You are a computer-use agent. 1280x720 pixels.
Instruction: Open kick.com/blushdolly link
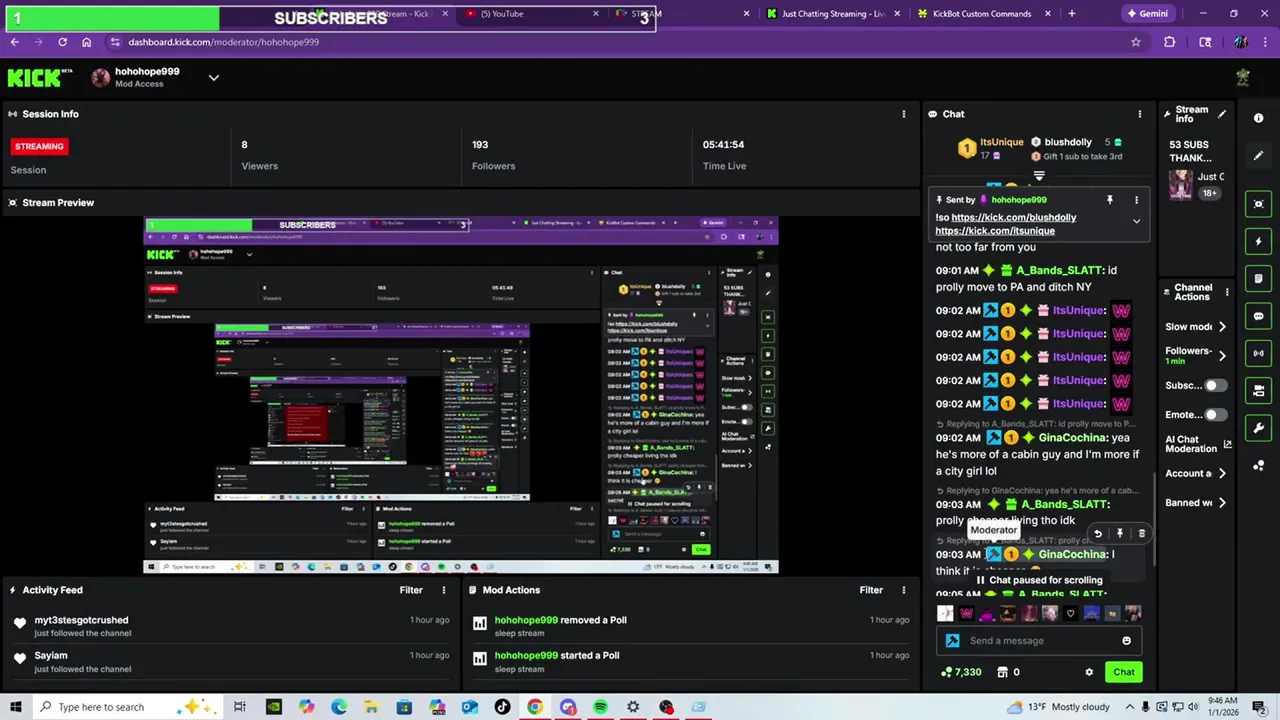(x=1014, y=217)
